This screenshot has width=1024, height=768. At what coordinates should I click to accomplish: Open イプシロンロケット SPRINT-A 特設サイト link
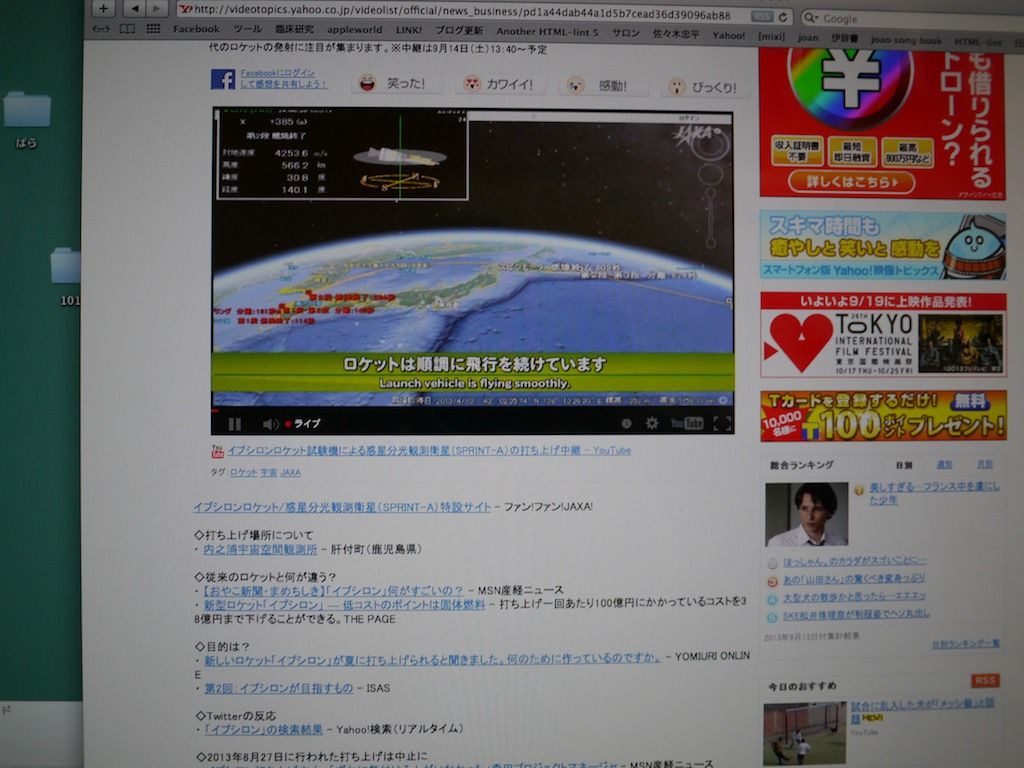pyautogui.click(x=342, y=507)
